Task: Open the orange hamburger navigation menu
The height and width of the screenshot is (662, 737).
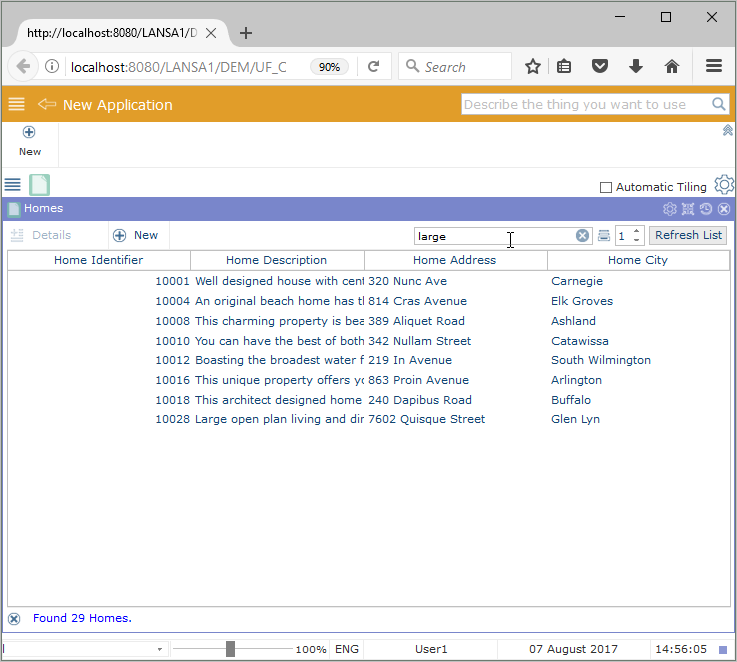Action: click(x=16, y=105)
